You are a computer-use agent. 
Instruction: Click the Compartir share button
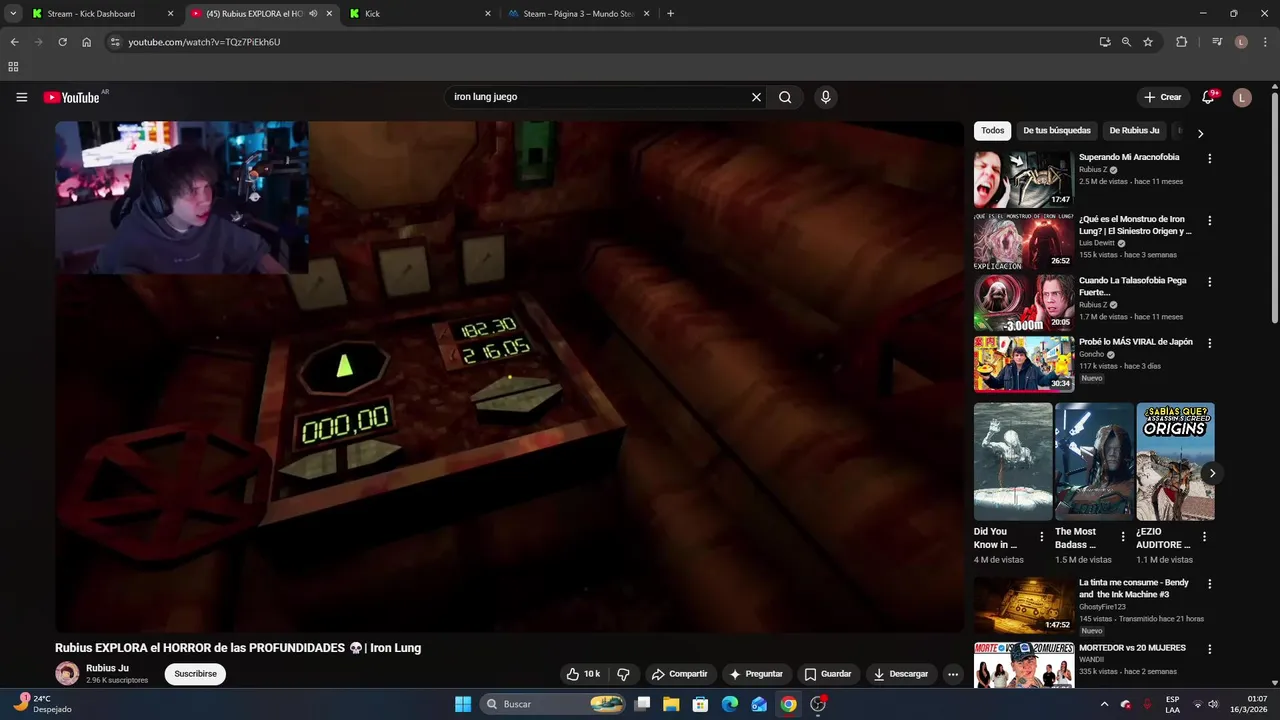(x=679, y=674)
